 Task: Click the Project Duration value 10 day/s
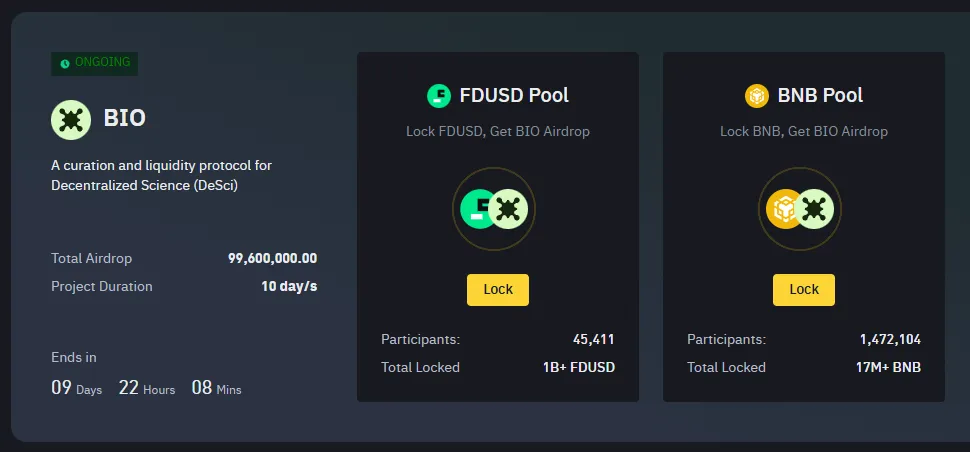(289, 286)
